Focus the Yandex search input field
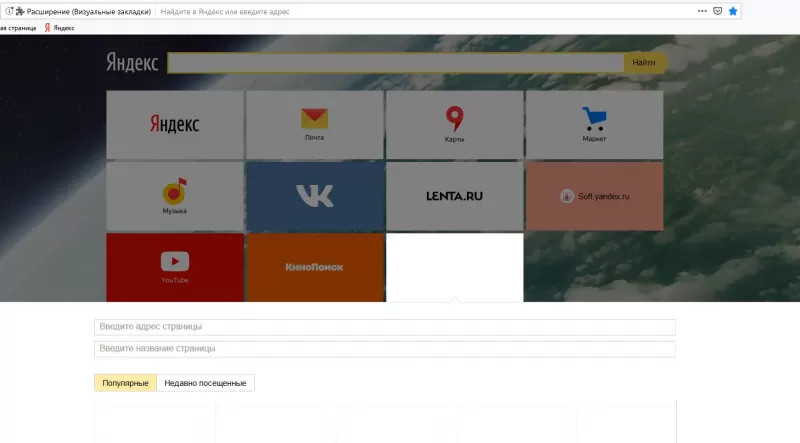Viewport: 800px width, 443px height. [x=395, y=63]
